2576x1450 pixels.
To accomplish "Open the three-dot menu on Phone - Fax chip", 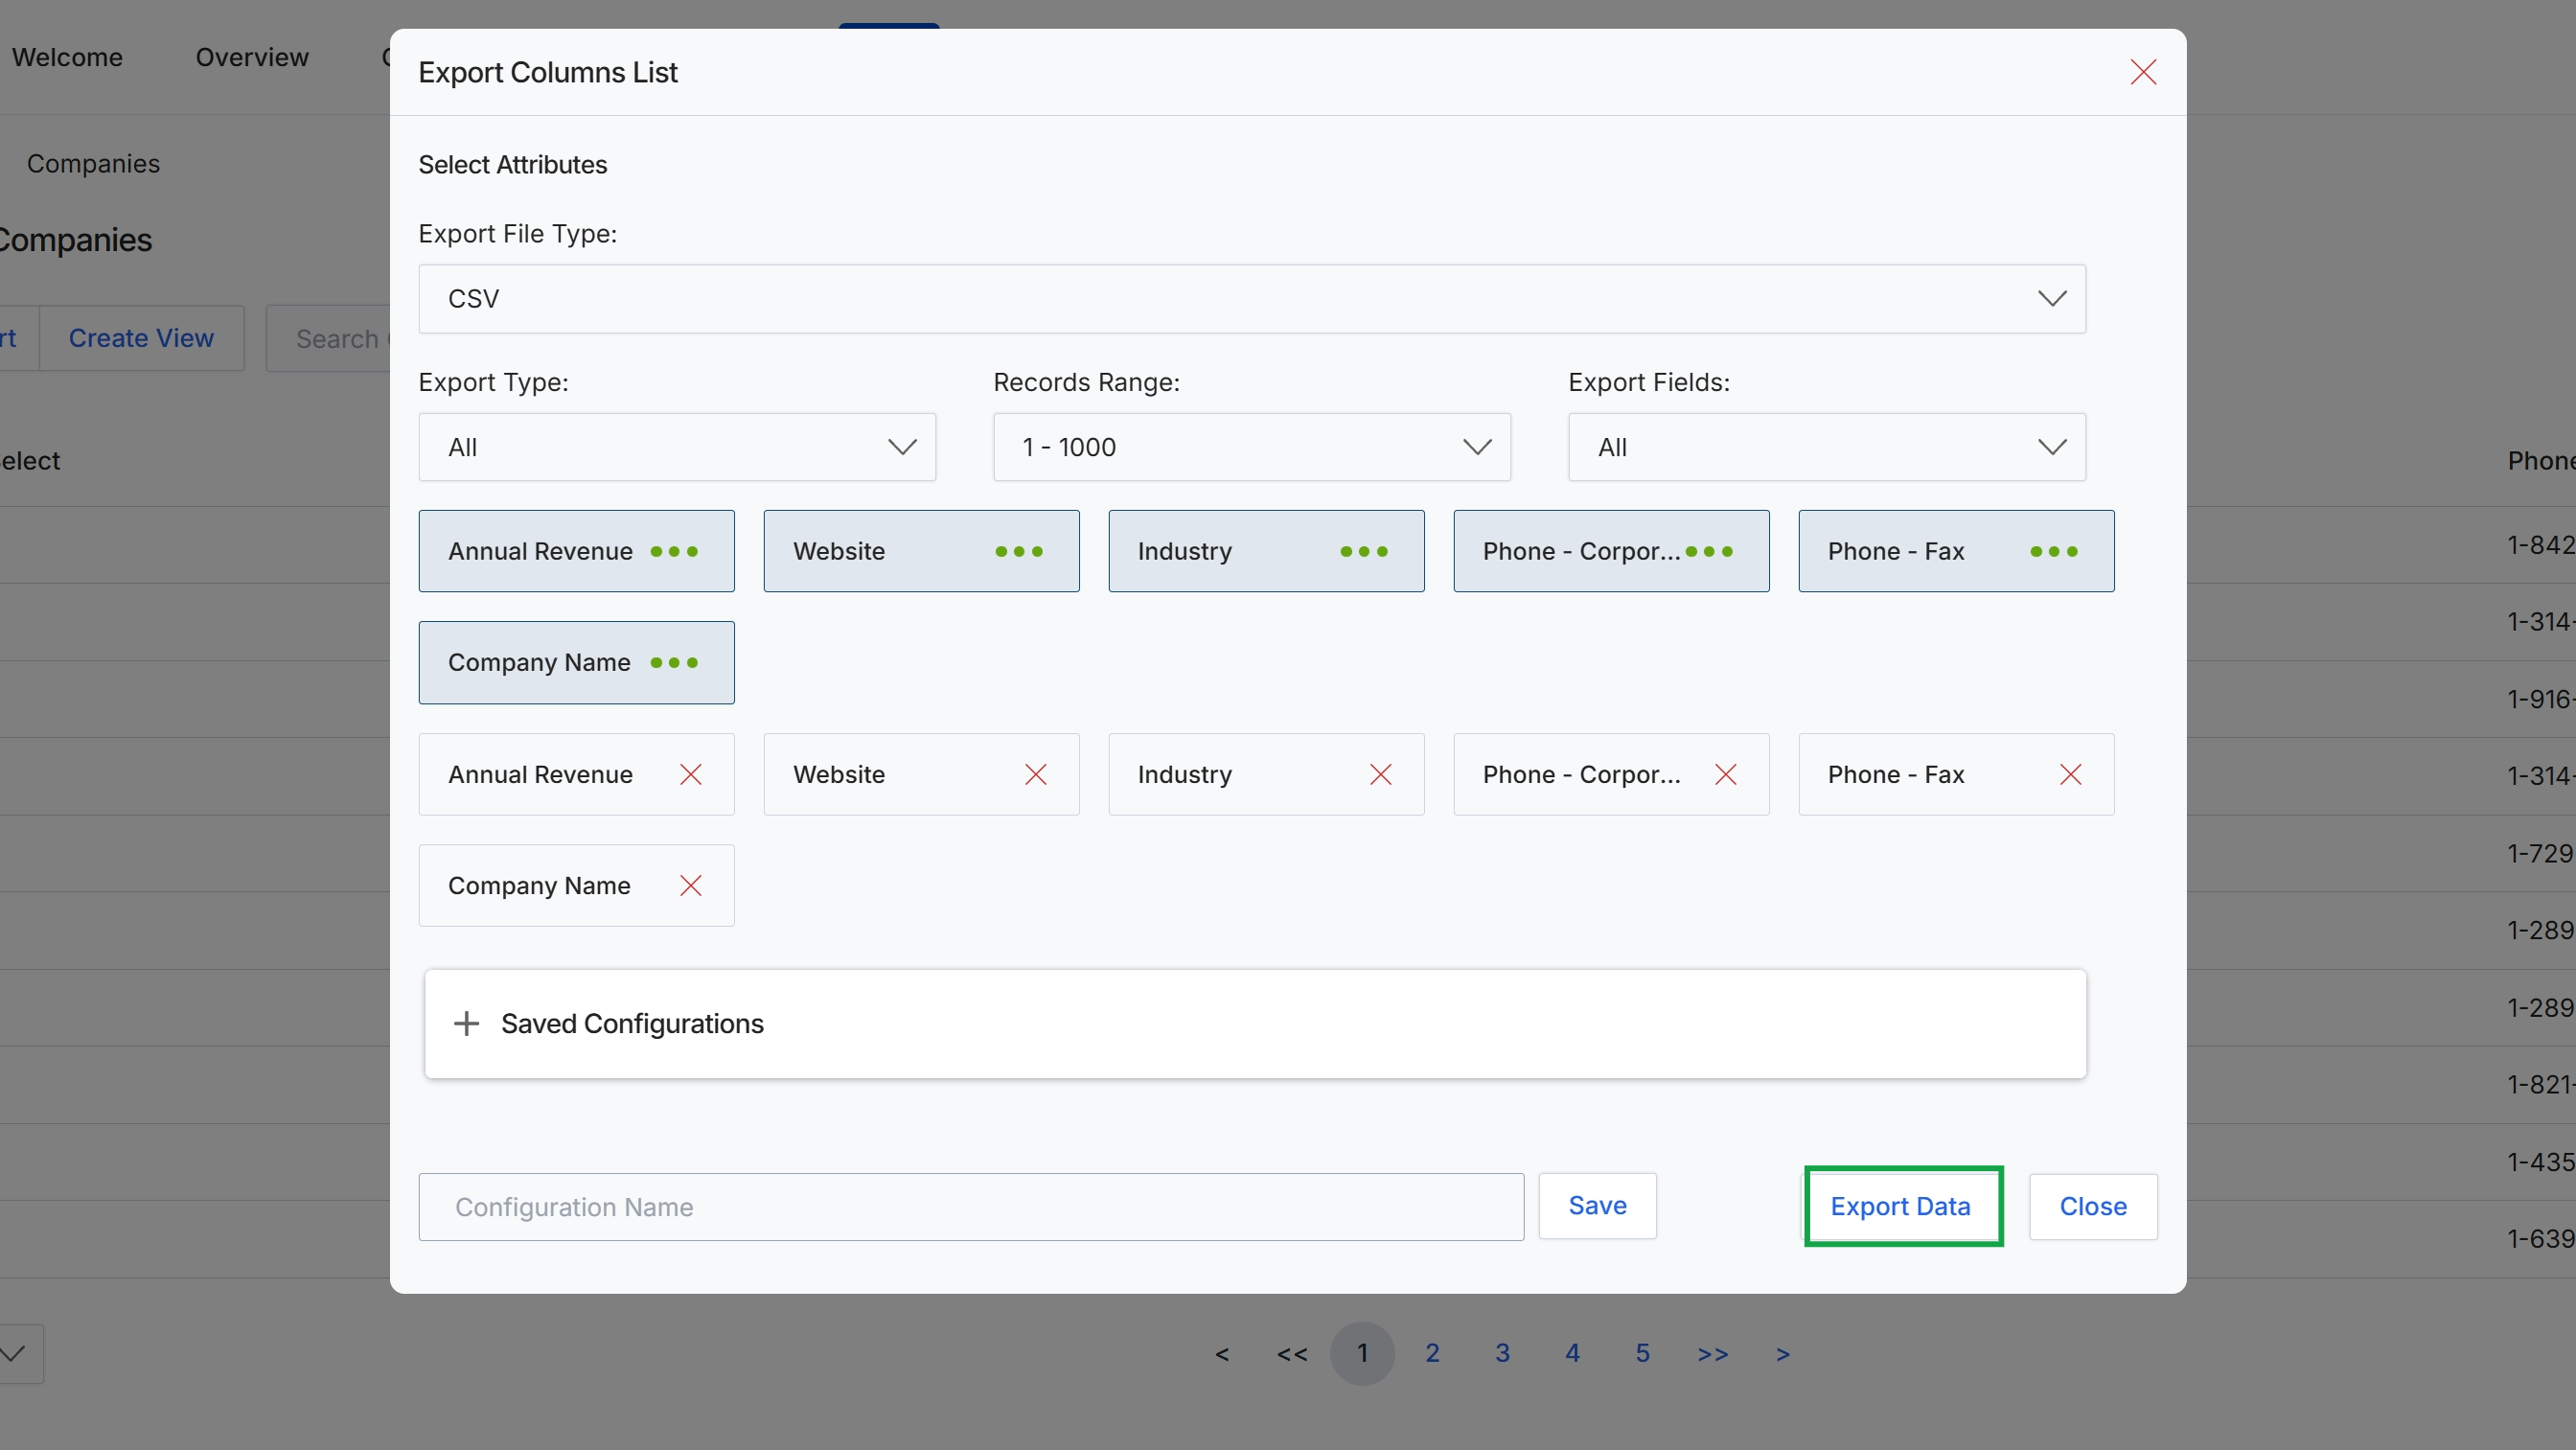I will pos(2054,551).
